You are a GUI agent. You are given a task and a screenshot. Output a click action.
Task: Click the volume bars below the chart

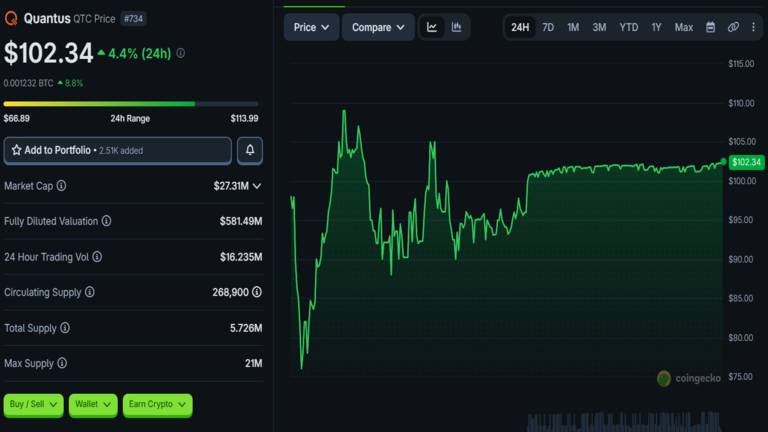tap(624, 421)
